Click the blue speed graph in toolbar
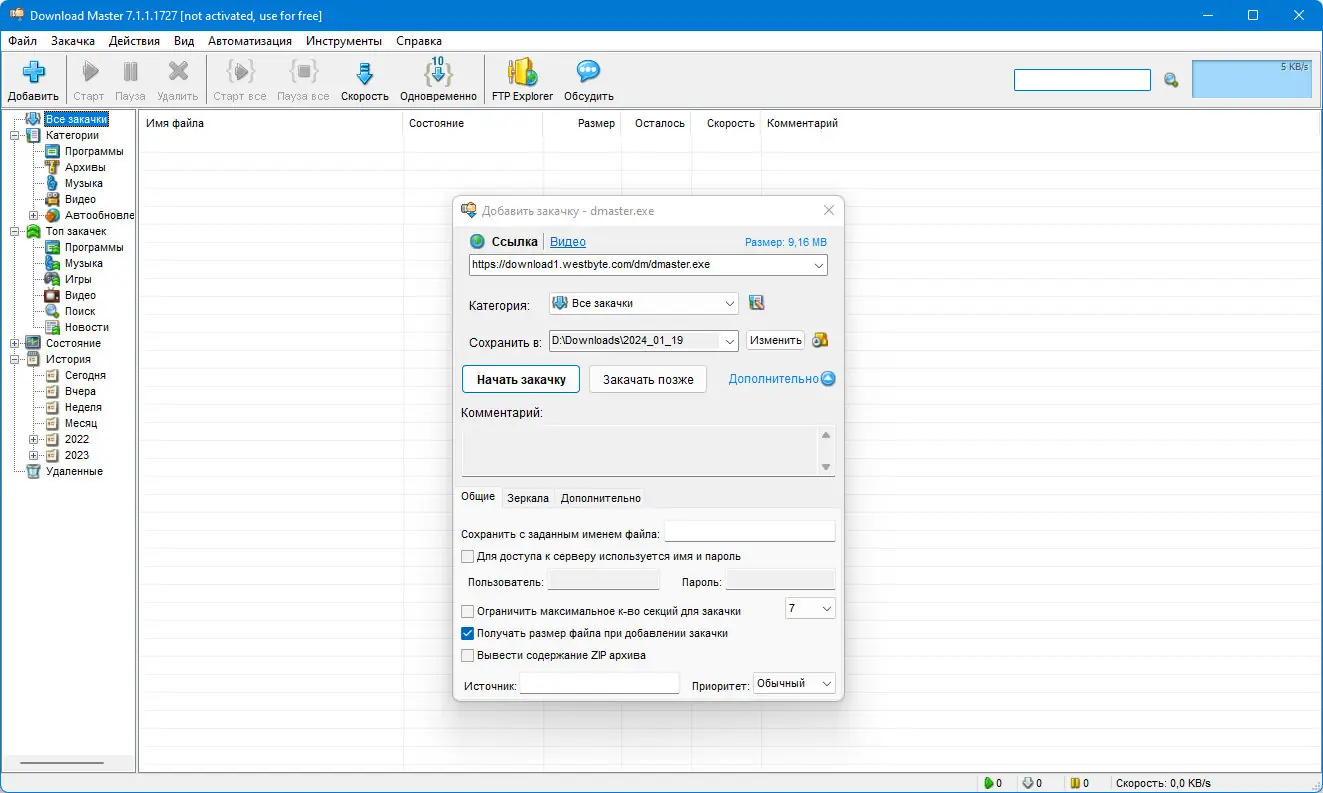Image resolution: width=1323 pixels, height=793 pixels. click(x=1252, y=79)
